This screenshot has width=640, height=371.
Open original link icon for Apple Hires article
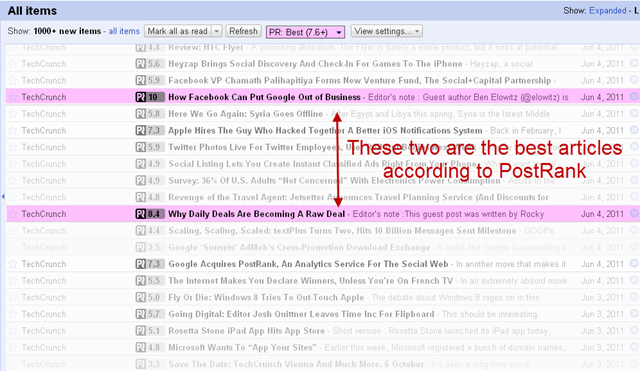click(634, 130)
